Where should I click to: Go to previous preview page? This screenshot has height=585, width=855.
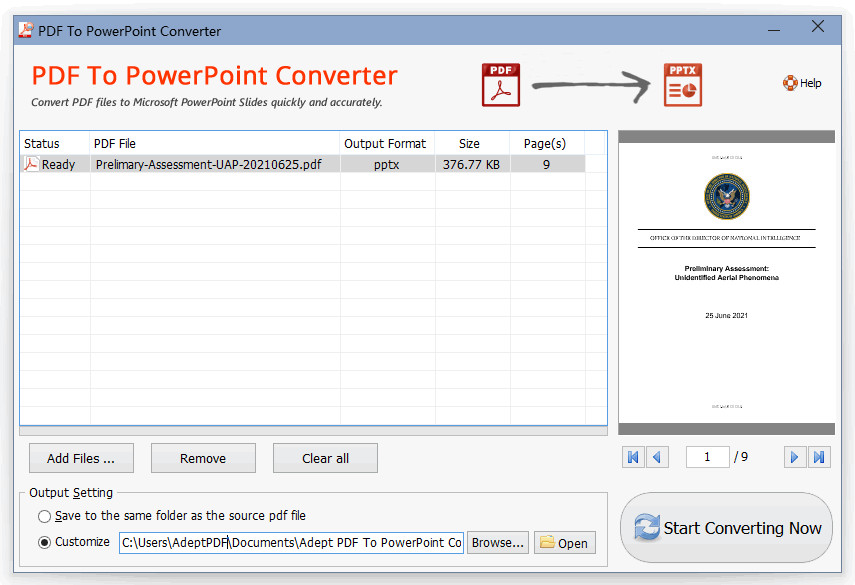(x=657, y=457)
